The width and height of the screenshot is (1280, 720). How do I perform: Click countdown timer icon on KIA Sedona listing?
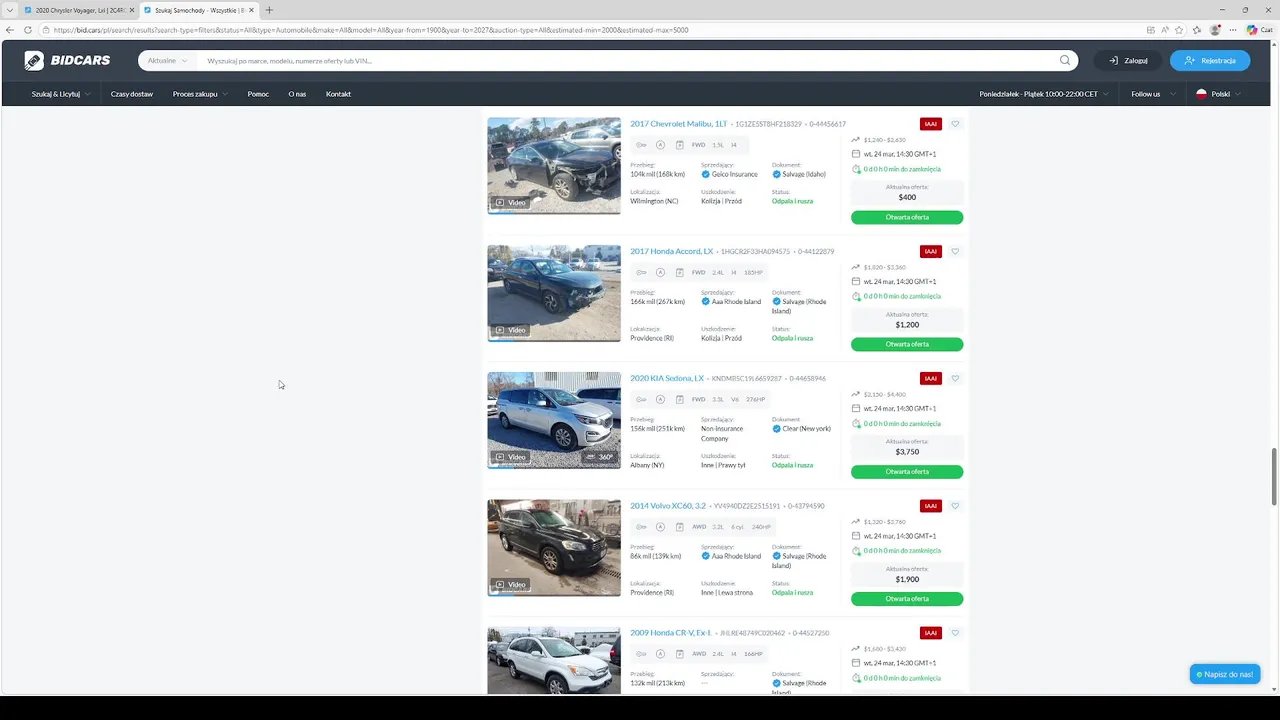856,423
